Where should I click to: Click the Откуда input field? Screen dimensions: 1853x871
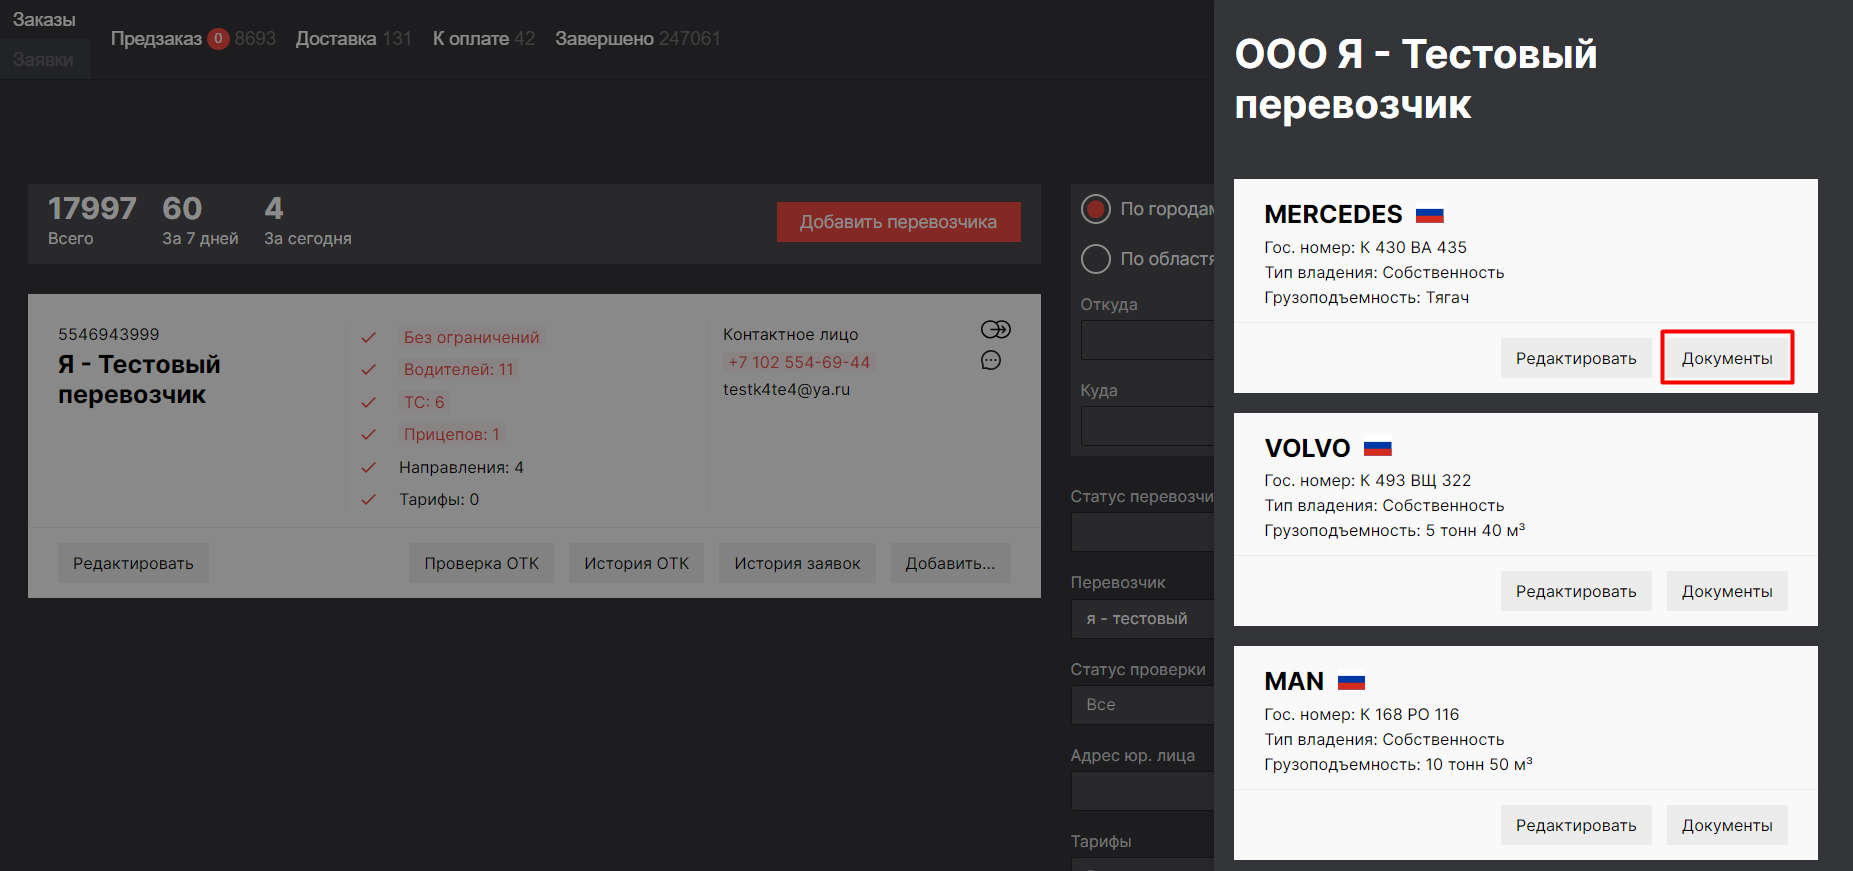click(x=1147, y=340)
